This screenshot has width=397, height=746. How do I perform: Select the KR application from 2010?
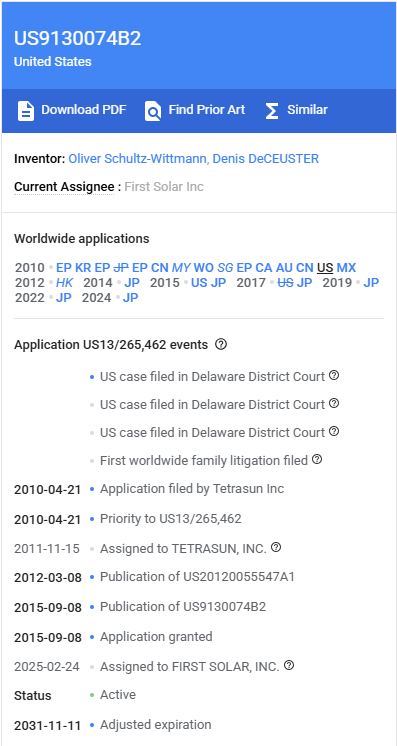pos(83,267)
